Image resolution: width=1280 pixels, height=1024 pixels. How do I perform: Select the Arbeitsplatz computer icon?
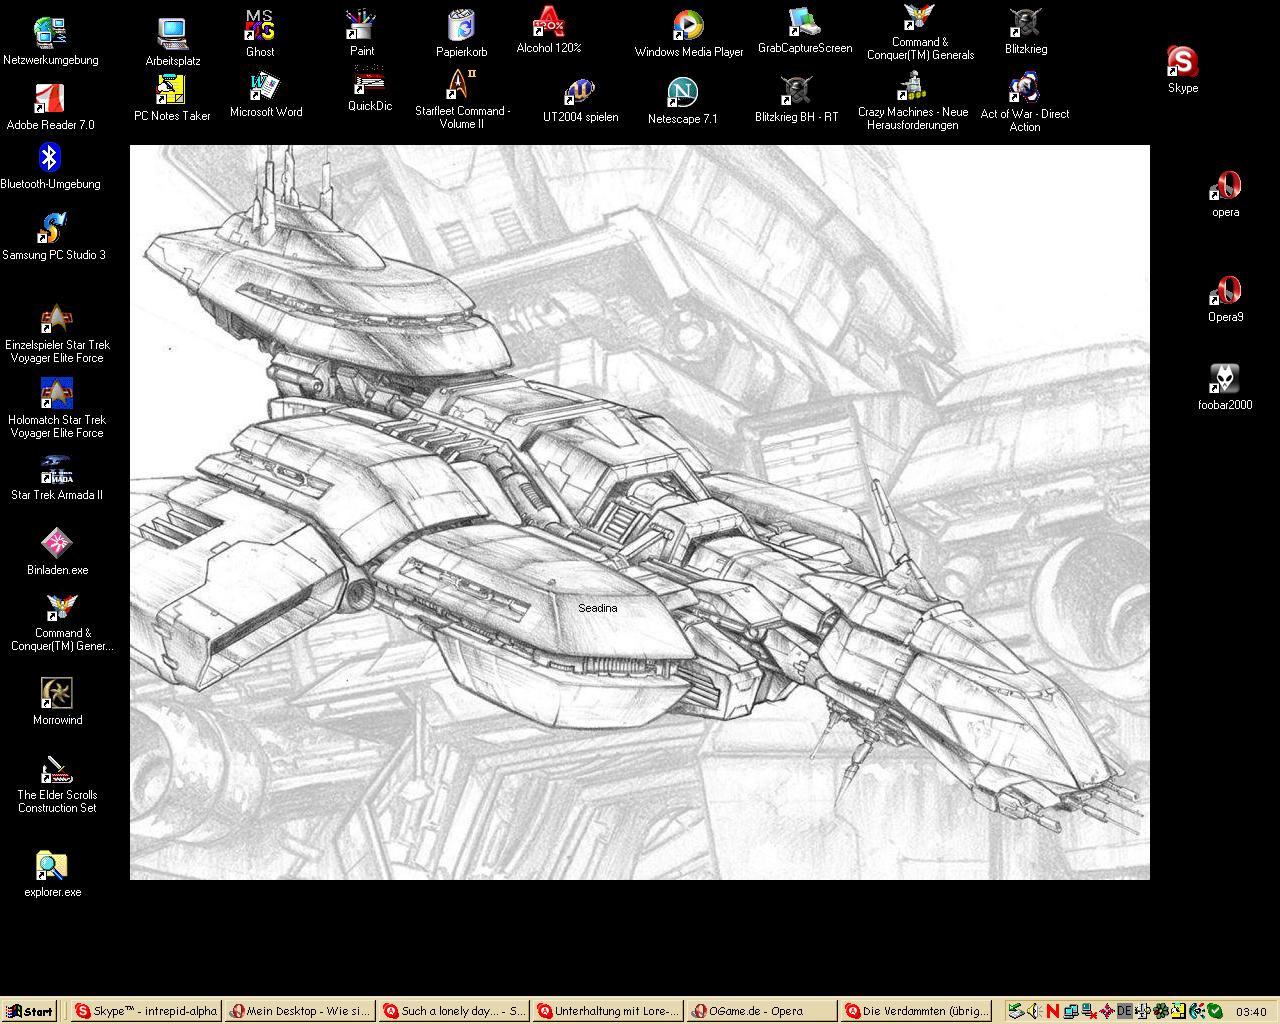click(x=173, y=36)
